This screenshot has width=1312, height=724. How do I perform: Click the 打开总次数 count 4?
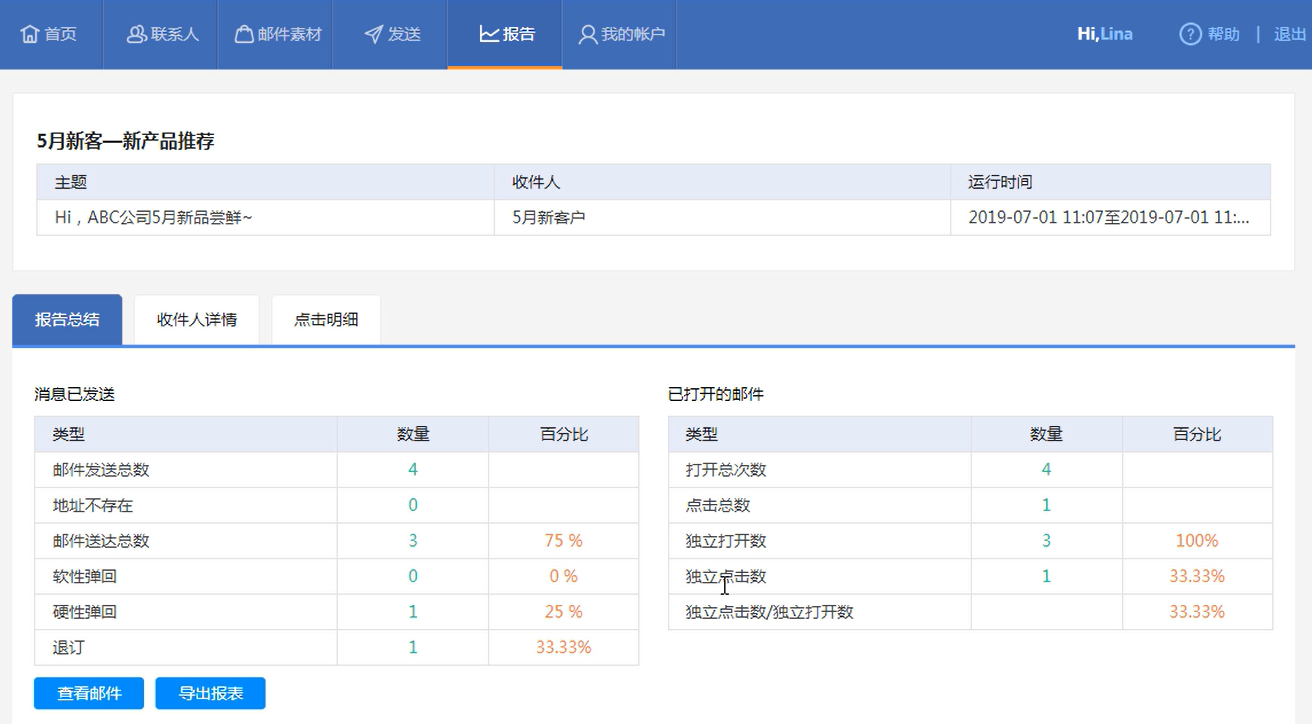pyautogui.click(x=1046, y=470)
